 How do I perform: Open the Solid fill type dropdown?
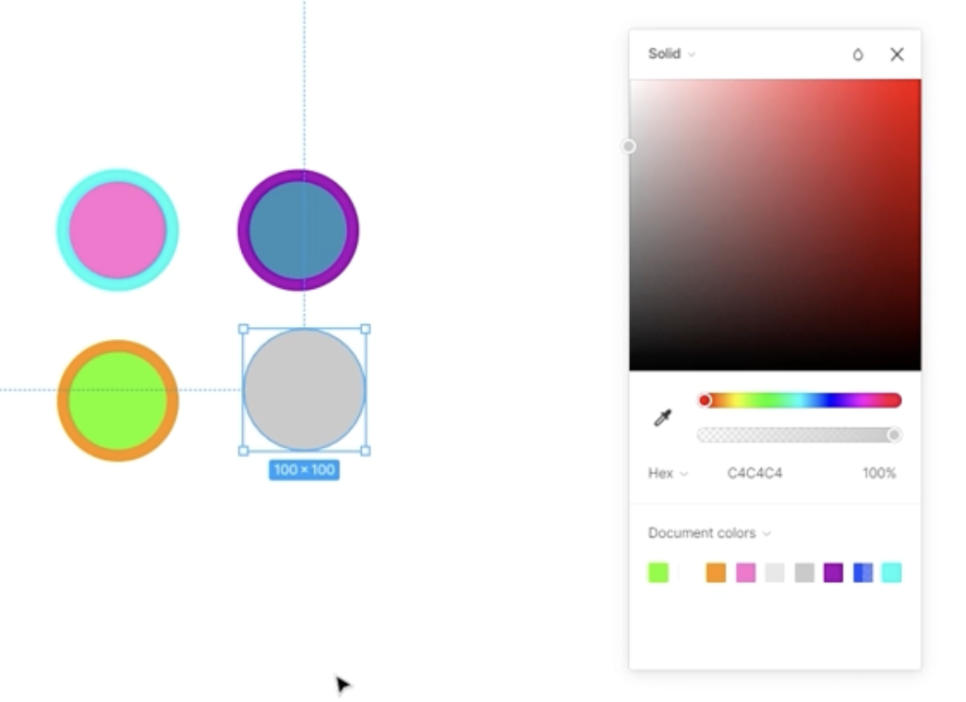pos(672,54)
